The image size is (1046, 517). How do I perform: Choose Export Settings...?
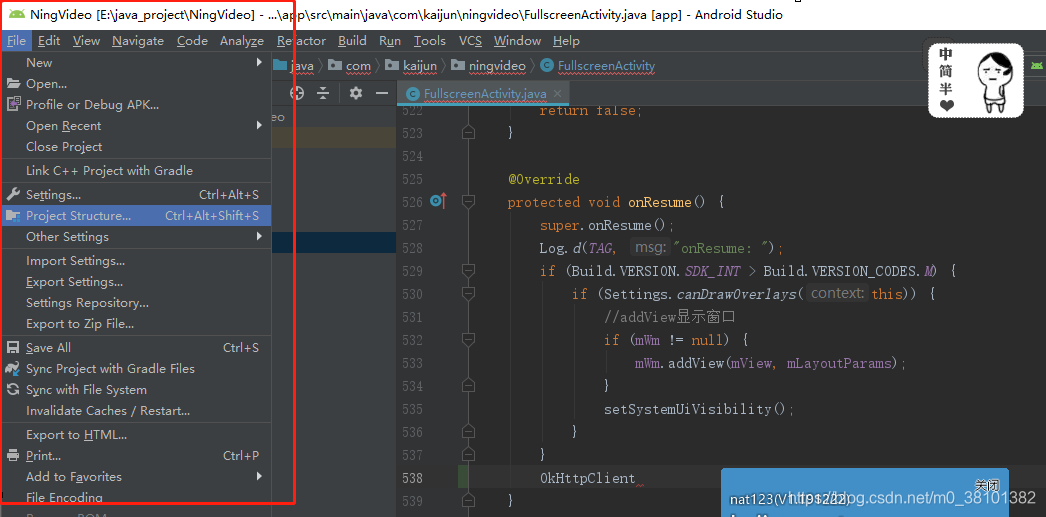tap(136, 282)
